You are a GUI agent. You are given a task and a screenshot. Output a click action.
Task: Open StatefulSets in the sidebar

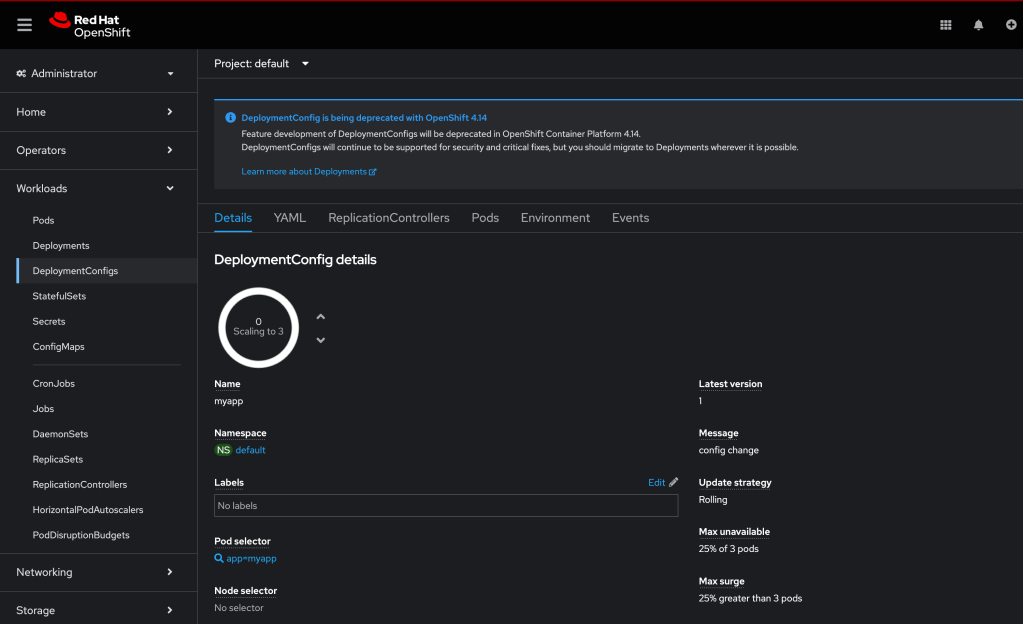(59, 296)
